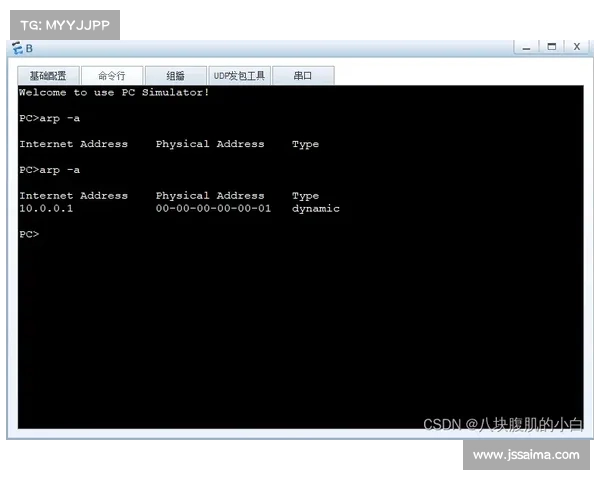The height and width of the screenshot is (480, 600).
Task: Click the 'dynamic' type entry
Action: [316, 209]
